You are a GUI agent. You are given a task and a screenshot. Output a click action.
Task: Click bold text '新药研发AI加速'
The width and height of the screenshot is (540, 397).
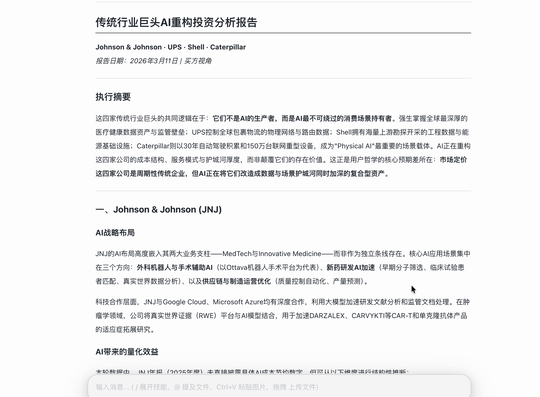tap(350, 268)
